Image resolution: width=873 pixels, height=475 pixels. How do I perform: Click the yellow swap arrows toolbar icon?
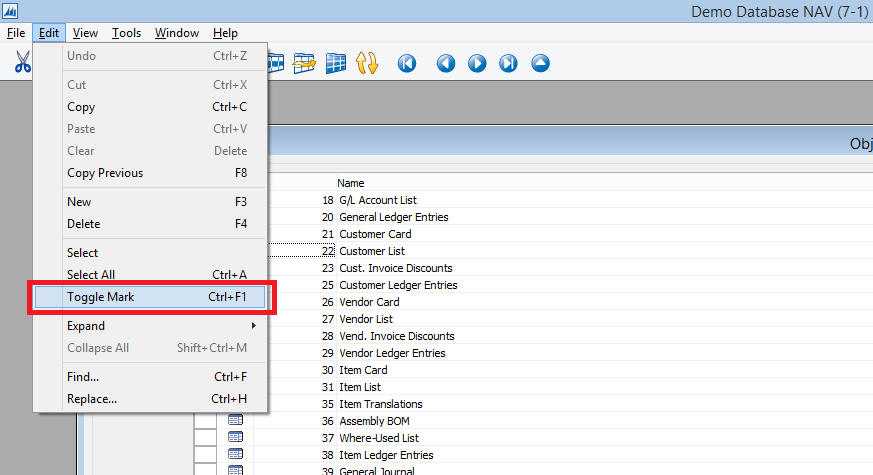(x=368, y=64)
